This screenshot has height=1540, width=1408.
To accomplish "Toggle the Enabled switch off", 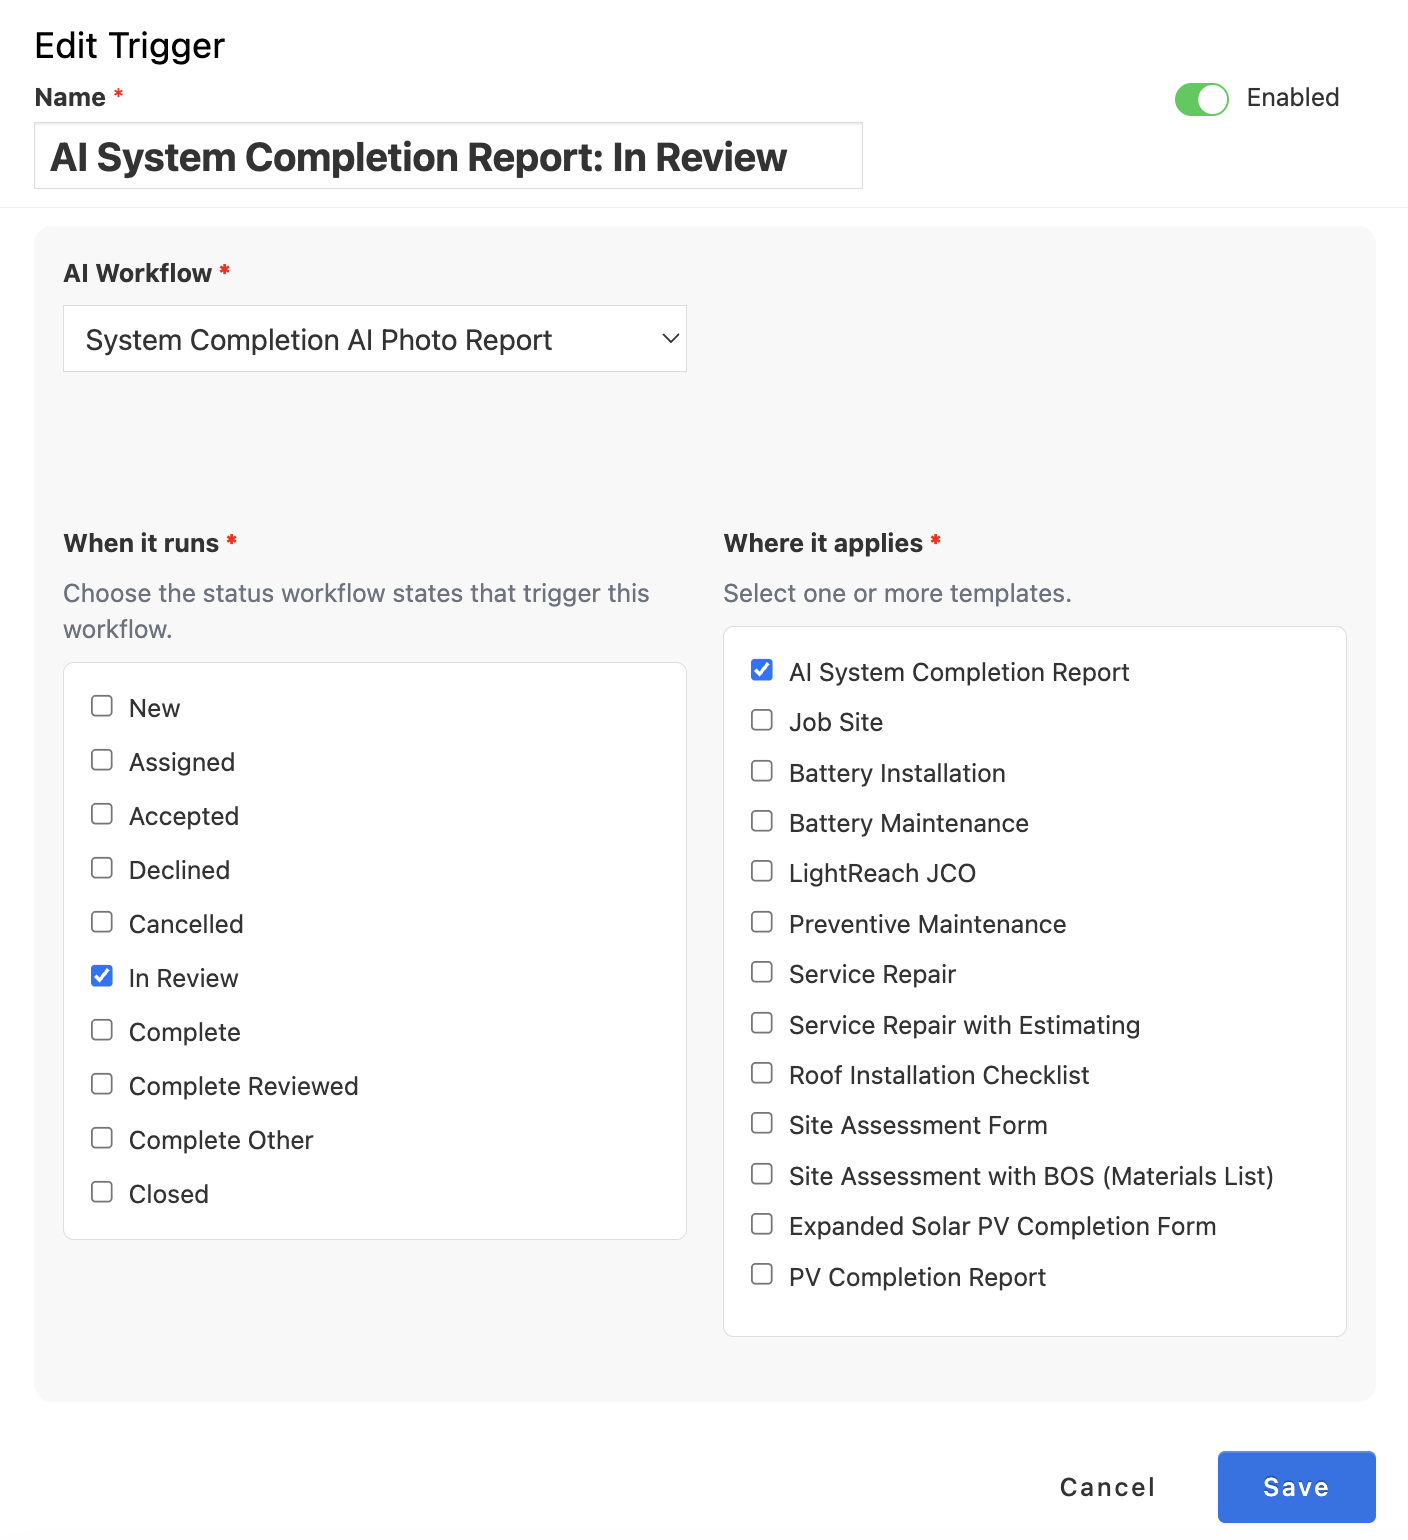I will tap(1201, 99).
